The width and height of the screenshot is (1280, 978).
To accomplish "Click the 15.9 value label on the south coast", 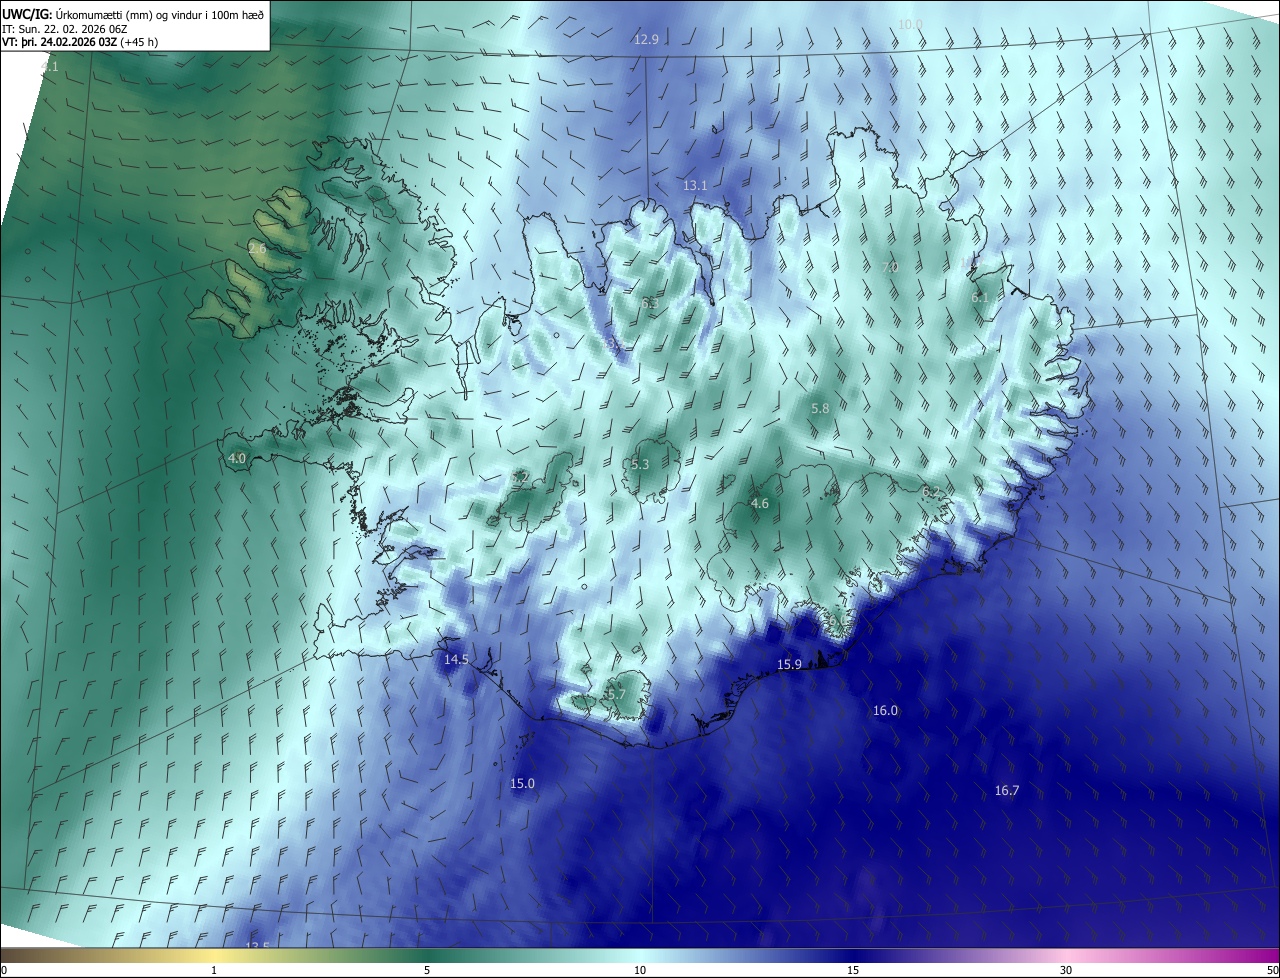I will (x=789, y=665).
